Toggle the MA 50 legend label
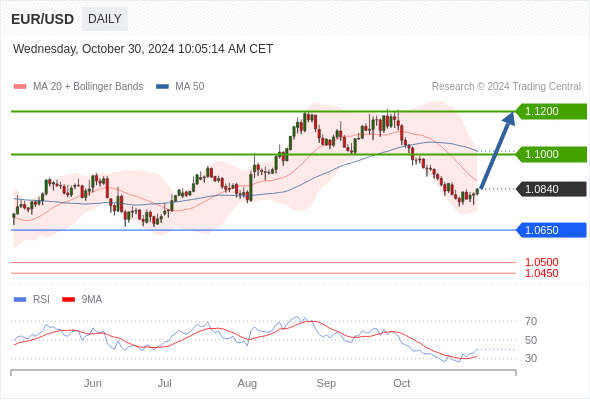The width and height of the screenshot is (590, 400). coord(190,87)
